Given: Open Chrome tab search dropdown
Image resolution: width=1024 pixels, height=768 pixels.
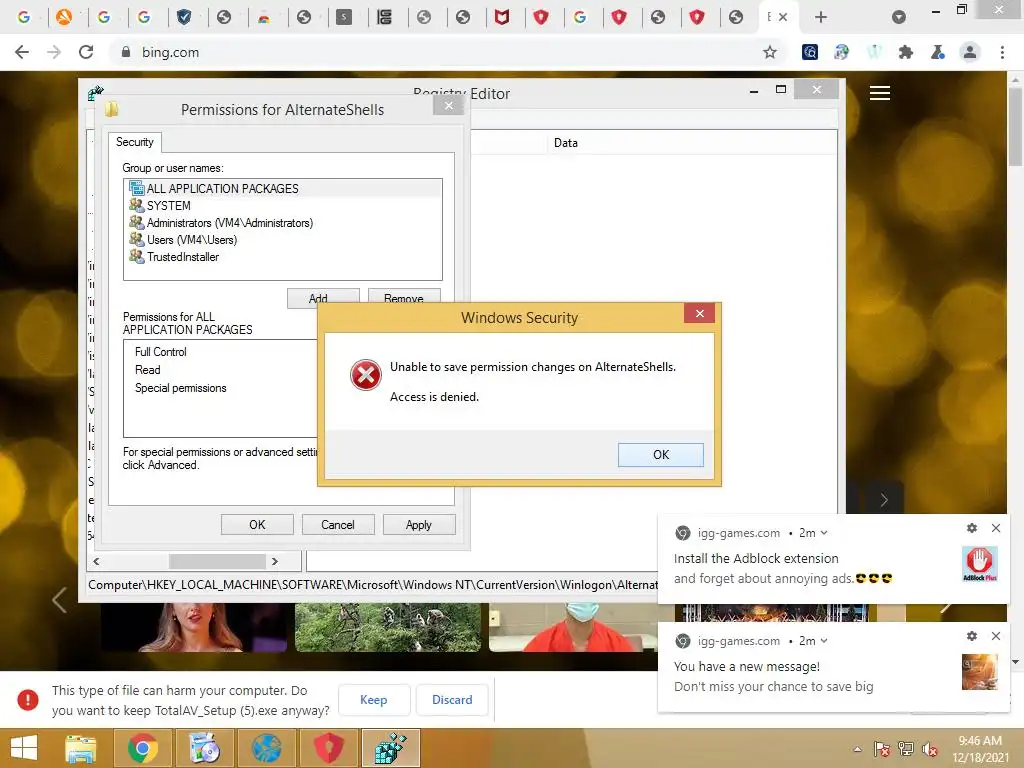Looking at the screenshot, I should click(899, 17).
